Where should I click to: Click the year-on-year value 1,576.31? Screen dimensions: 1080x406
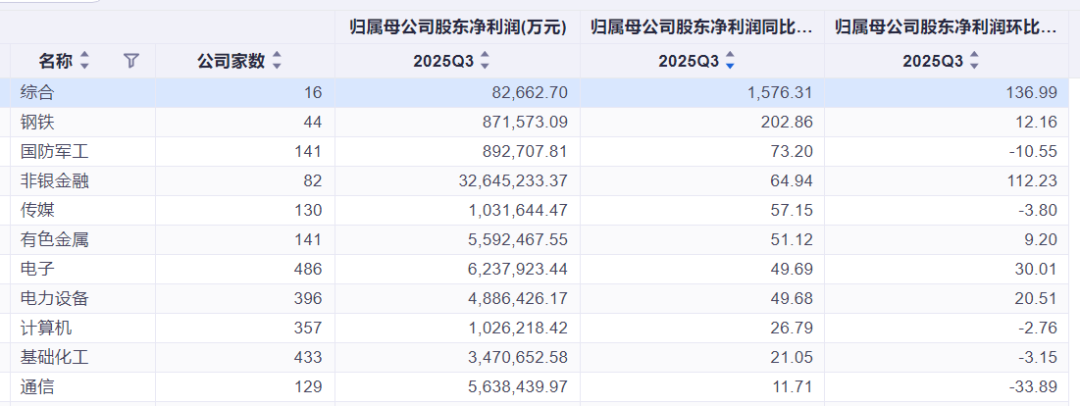[x=780, y=92]
